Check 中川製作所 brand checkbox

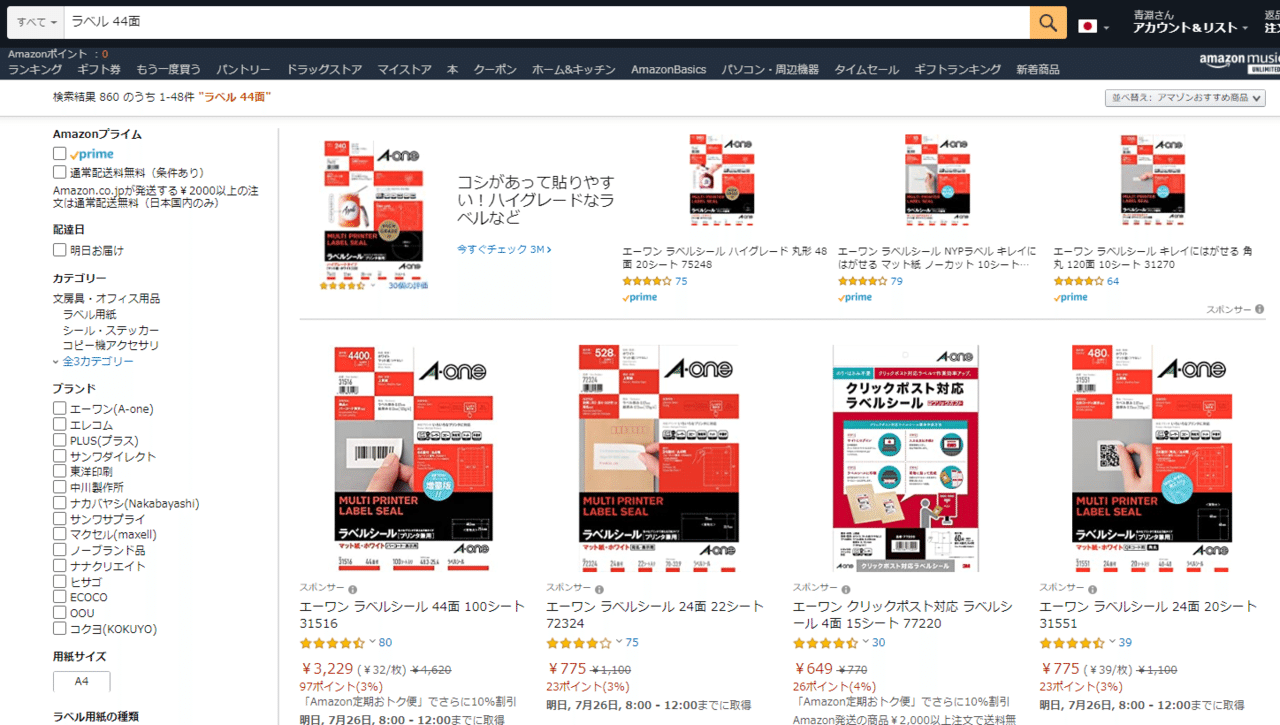tap(60, 487)
